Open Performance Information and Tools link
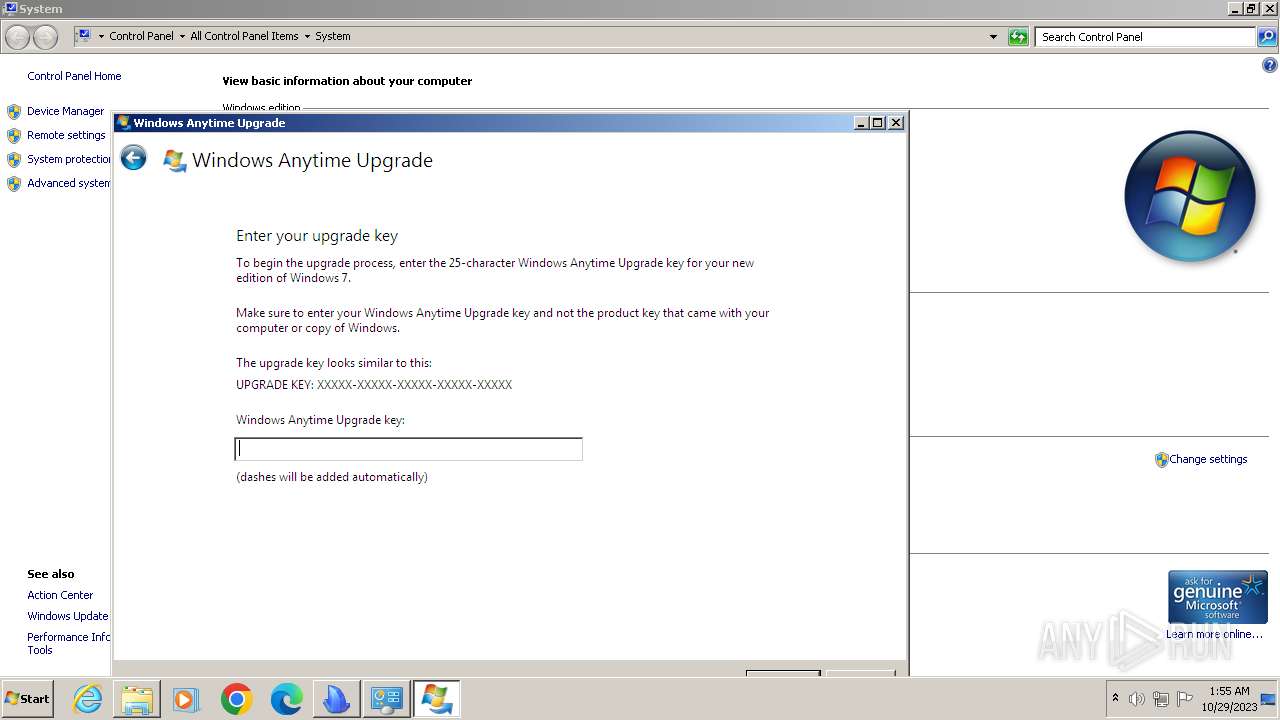 tap(69, 643)
